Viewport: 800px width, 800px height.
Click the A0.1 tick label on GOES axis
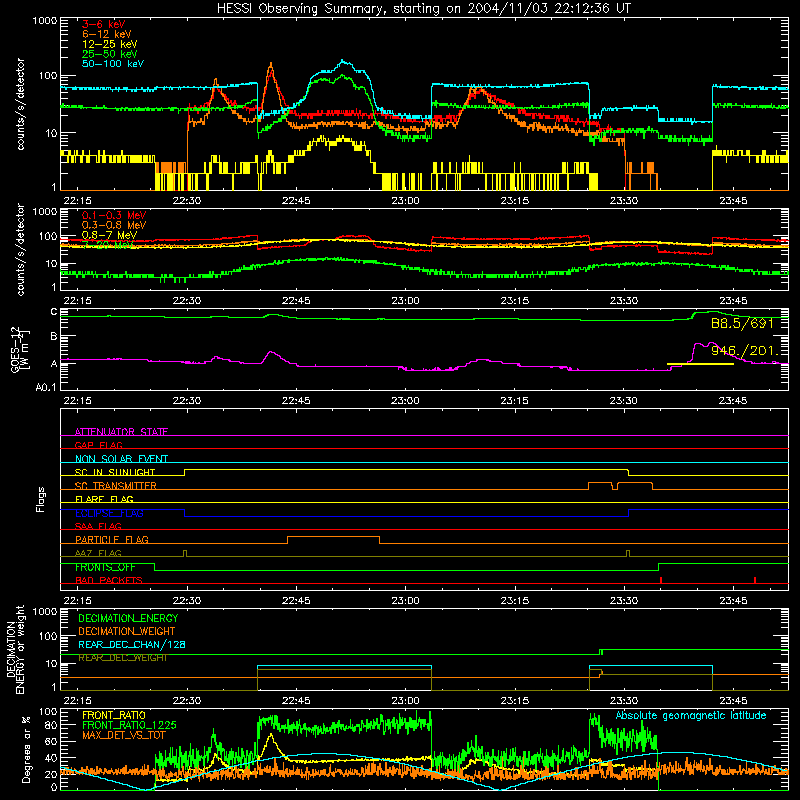click(x=45, y=387)
